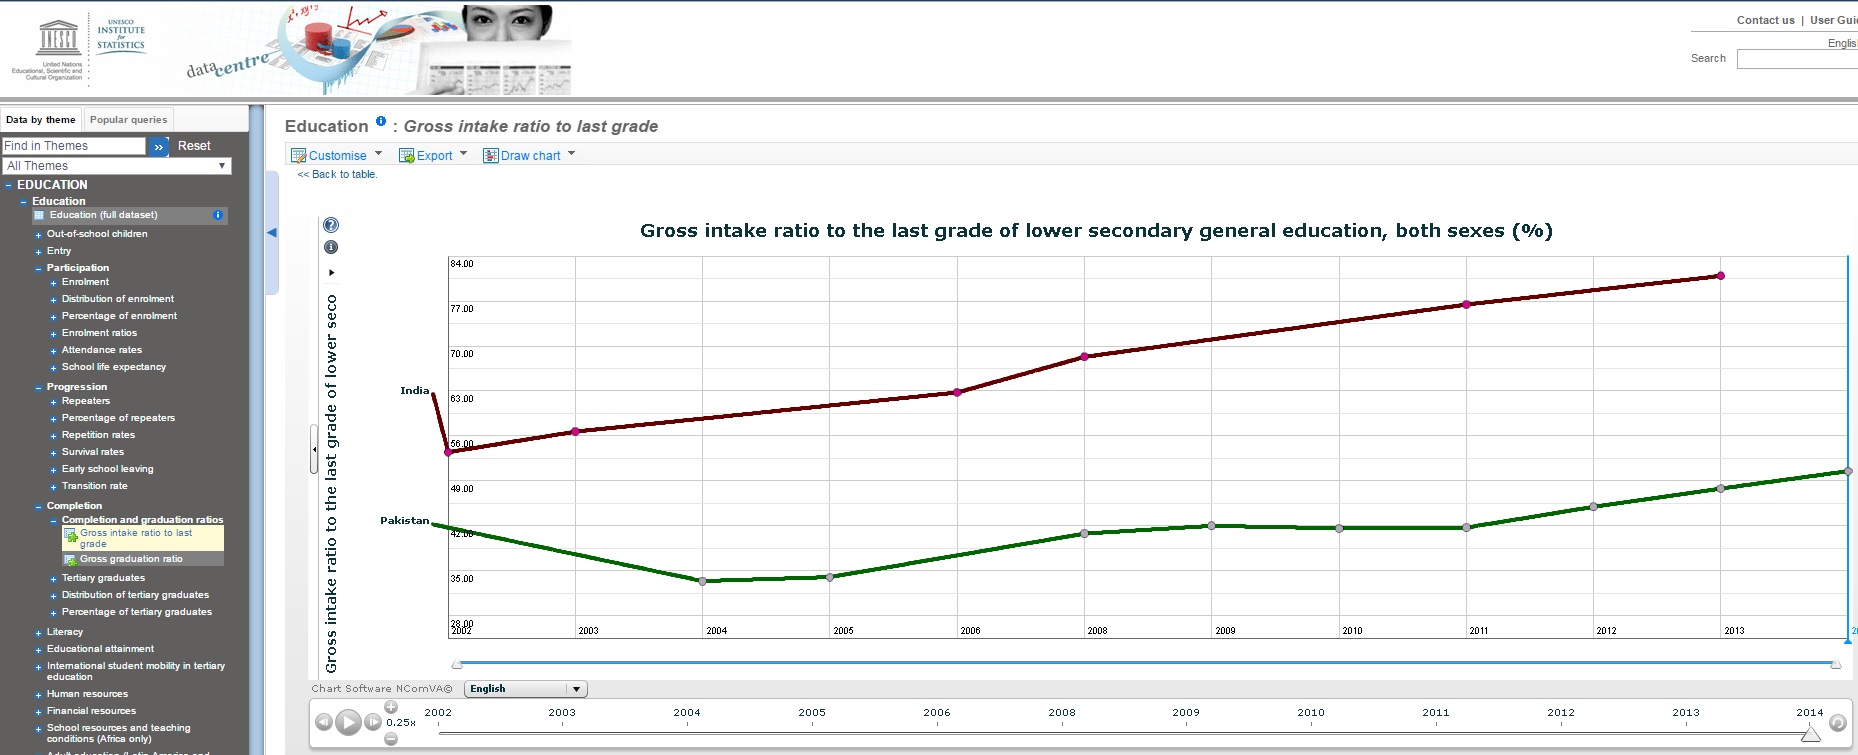Step timeline back one year
The height and width of the screenshot is (755, 1858).
tap(323, 722)
